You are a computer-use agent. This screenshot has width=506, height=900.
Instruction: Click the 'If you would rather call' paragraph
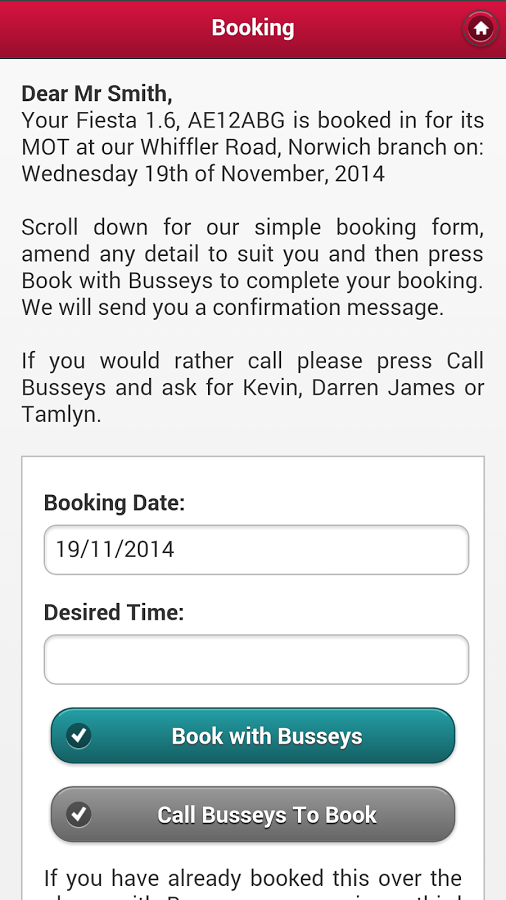pos(253,387)
